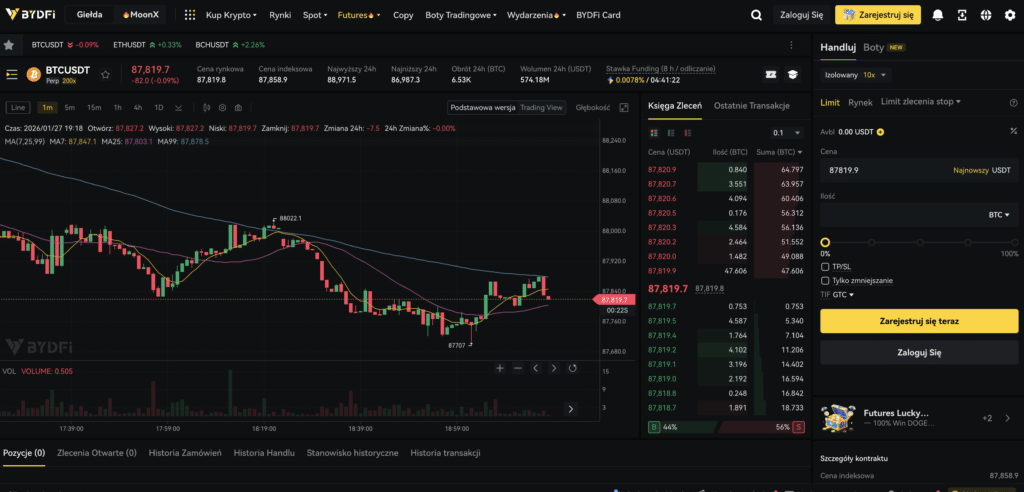Add BTCUSDT to favorites with star
Image resolution: width=1024 pixels, height=492 pixels.
105,75
